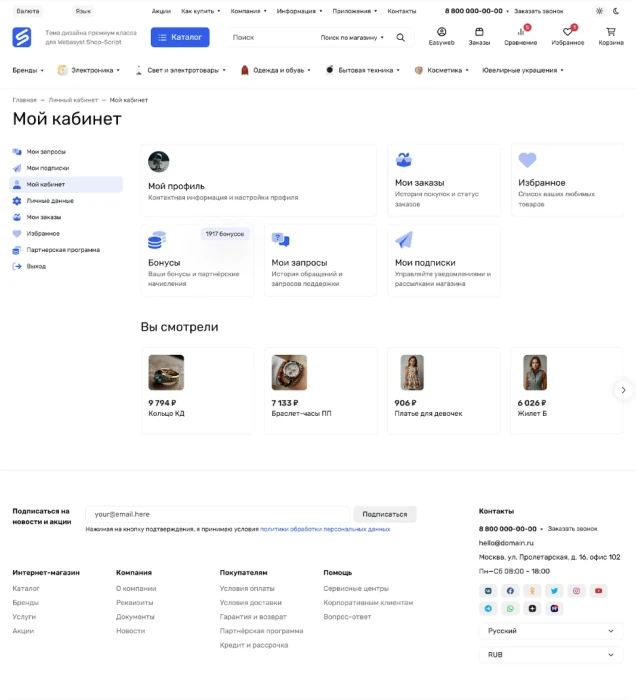The height and width of the screenshot is (700, 636).
Task: Select Партнерская программа in sidebar
Action: click(66, 250)
